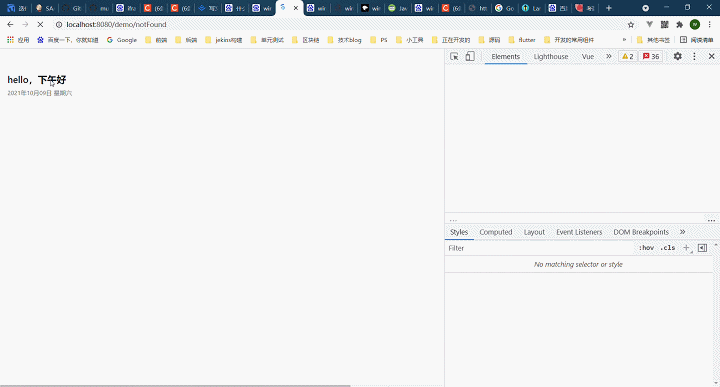The height and width of the screenshot is (387, 720).
Task: Open the reading list button
Action: [697, 40]
